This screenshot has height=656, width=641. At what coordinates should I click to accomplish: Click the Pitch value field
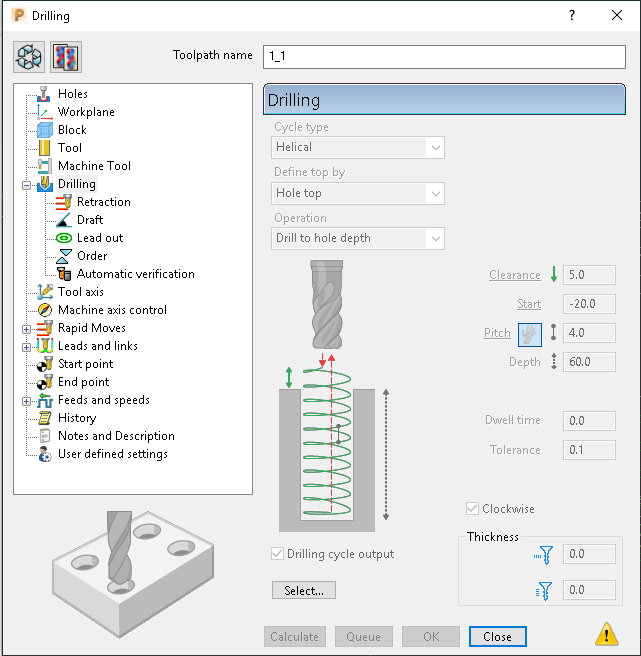[x=589, y=333]
